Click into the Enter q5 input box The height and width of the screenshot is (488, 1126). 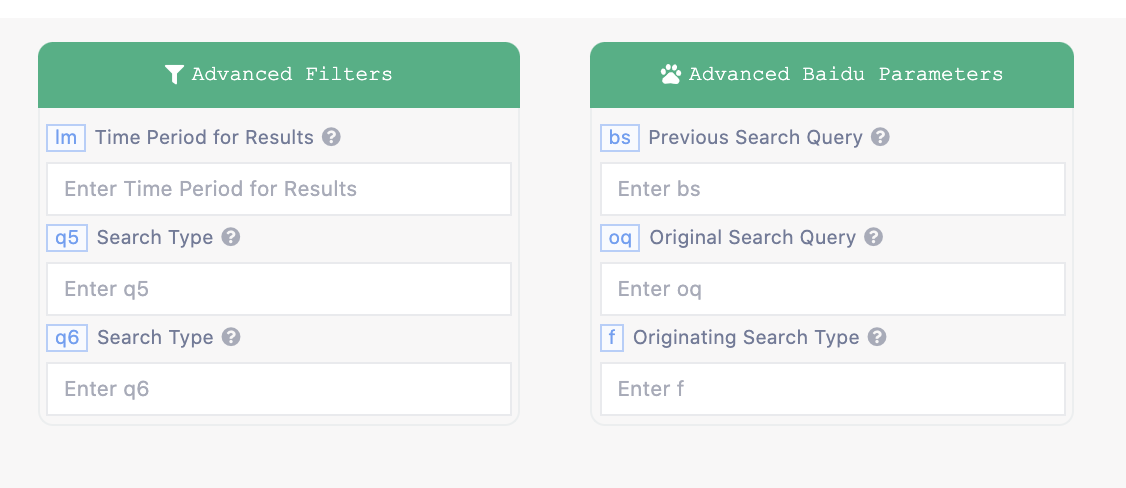279,289
